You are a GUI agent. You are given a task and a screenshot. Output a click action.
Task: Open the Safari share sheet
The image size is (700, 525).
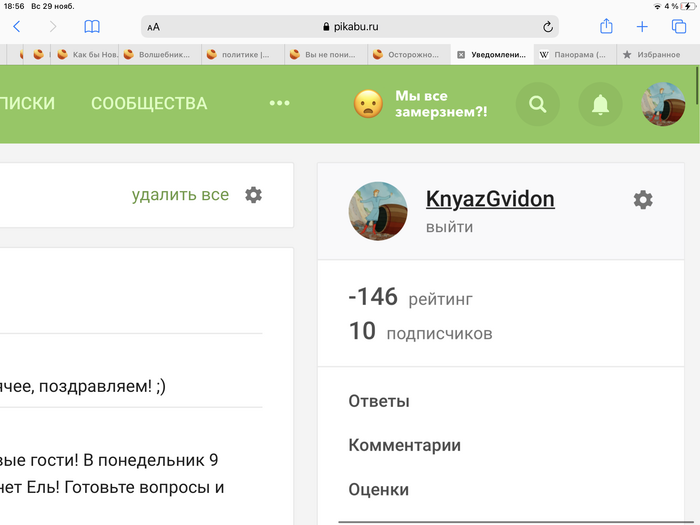pyautogui.click(x=606, y=27)
